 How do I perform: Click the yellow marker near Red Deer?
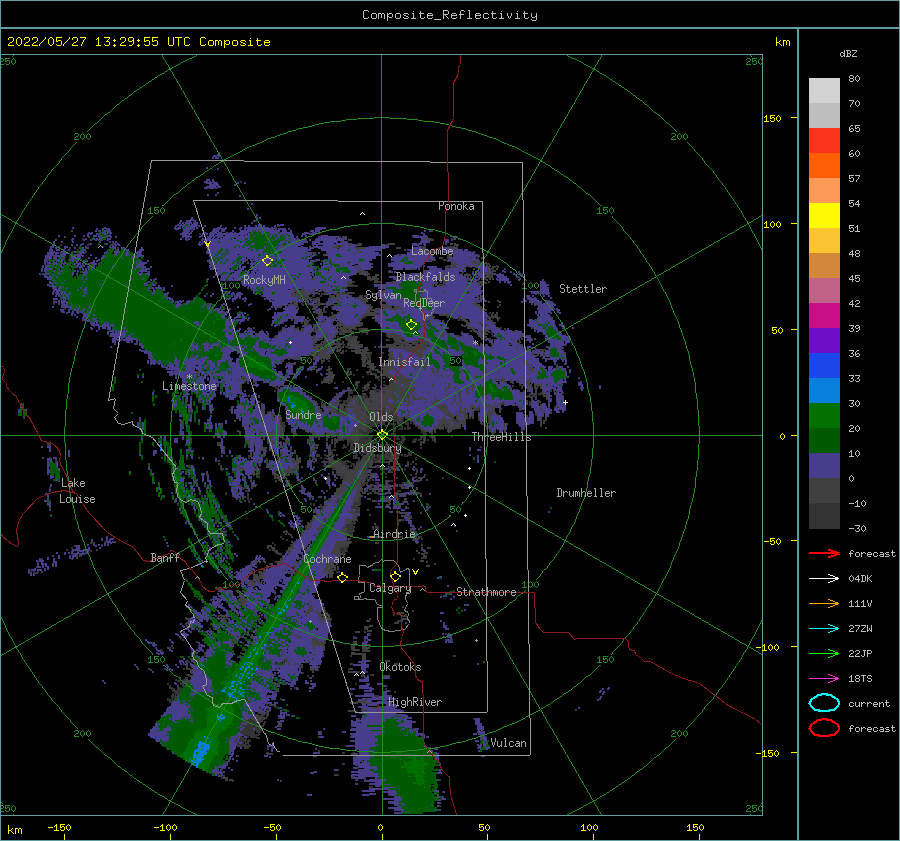(412, 325)
